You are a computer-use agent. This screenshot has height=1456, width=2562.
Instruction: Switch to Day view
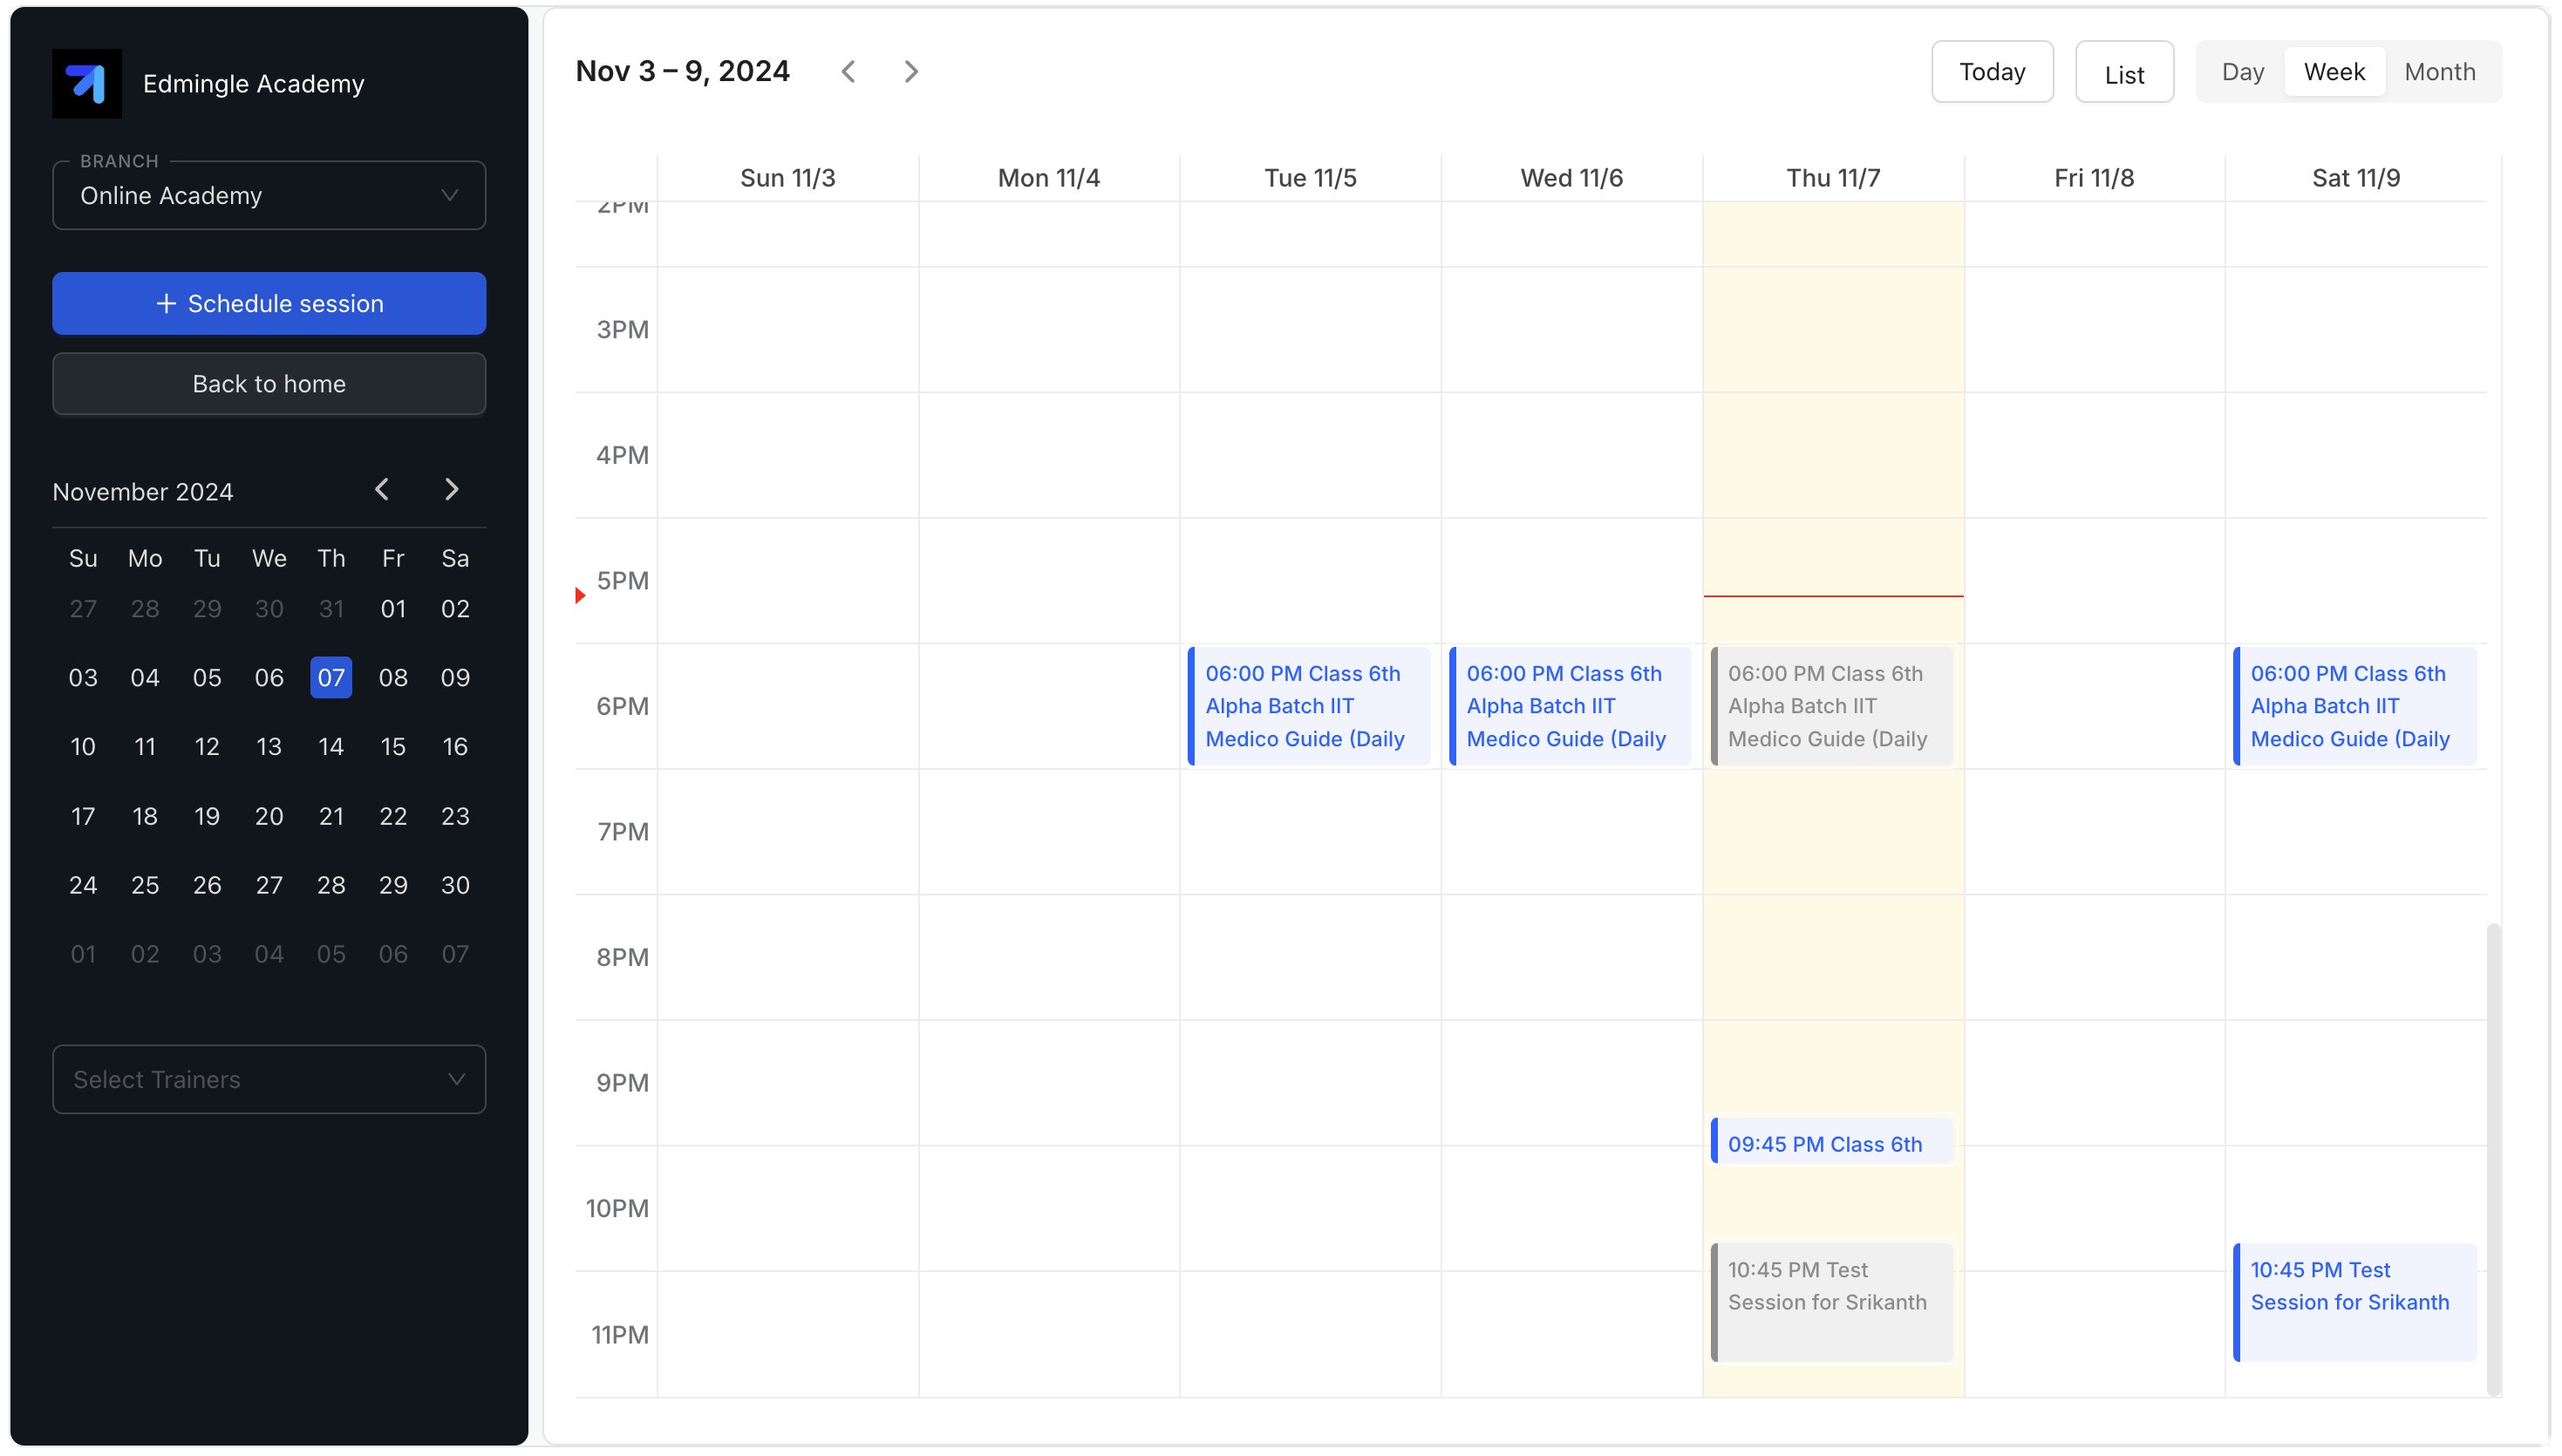(2242, 72)
